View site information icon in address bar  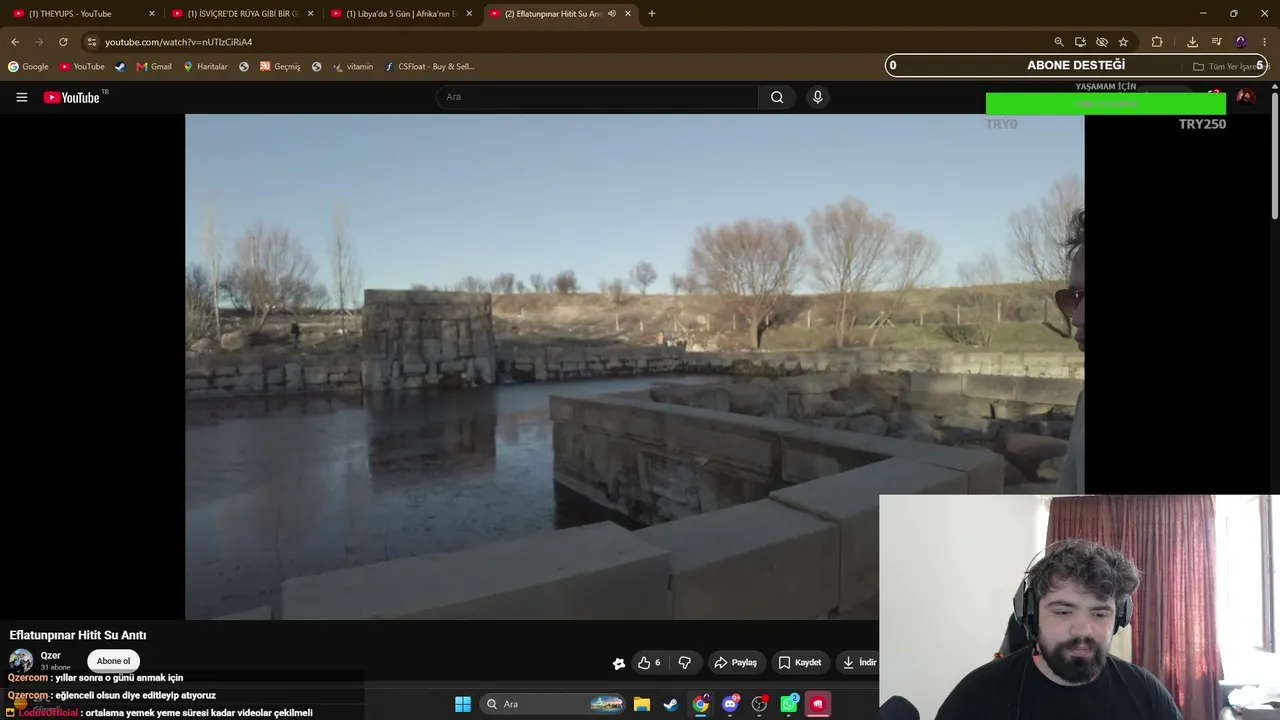[x=91, y=42]
